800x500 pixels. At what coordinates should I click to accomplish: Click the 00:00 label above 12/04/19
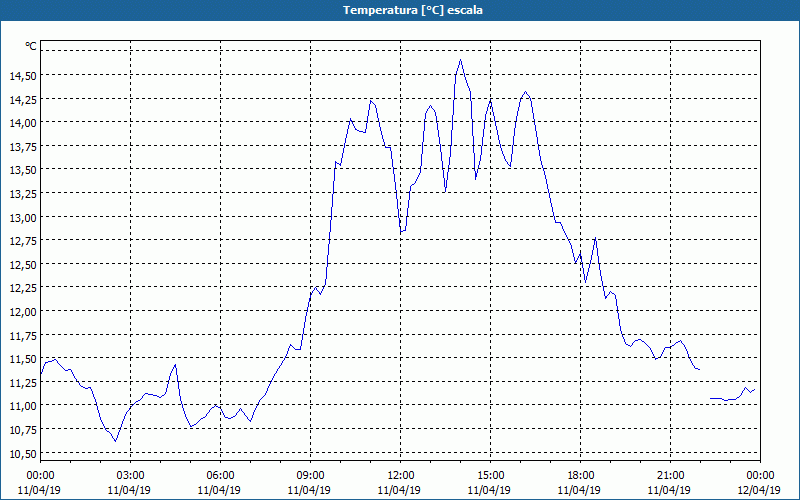coord(761,476)
